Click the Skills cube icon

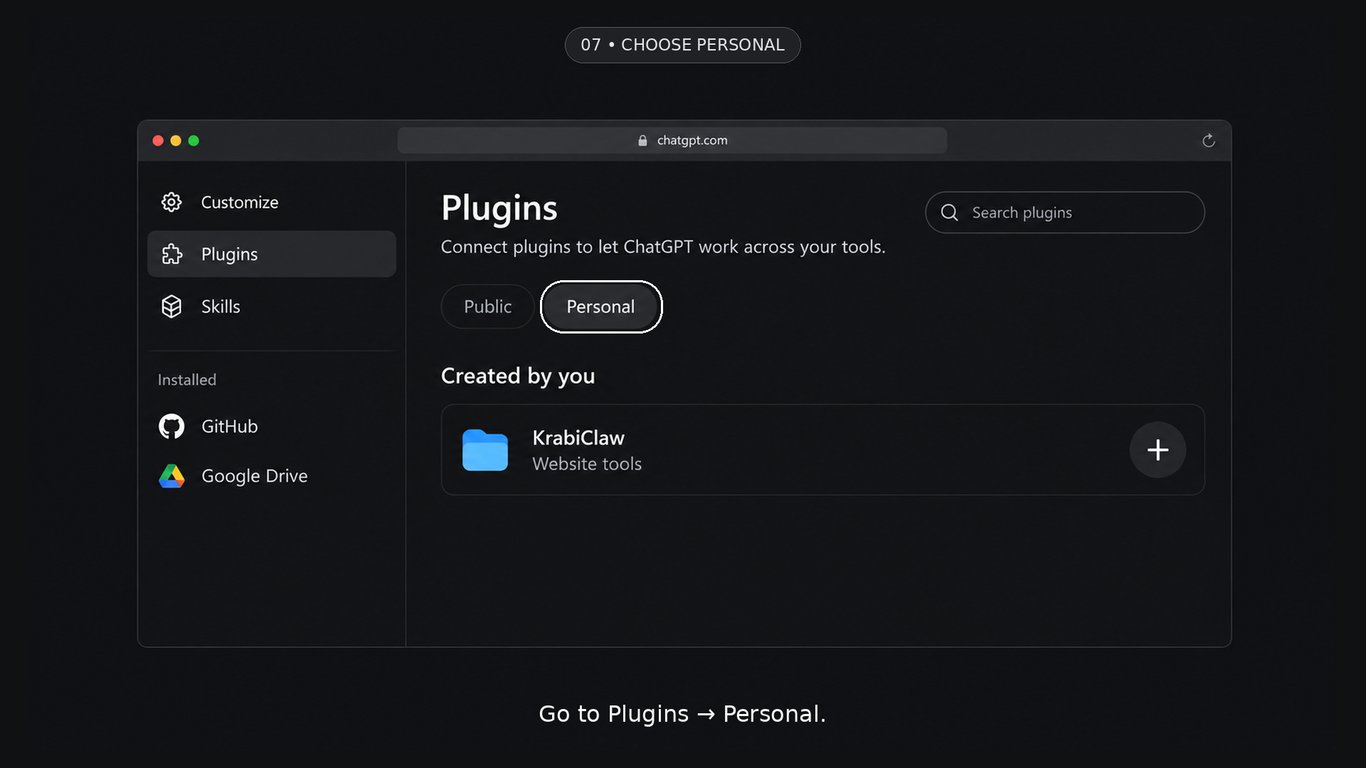(x=172, y=306)
